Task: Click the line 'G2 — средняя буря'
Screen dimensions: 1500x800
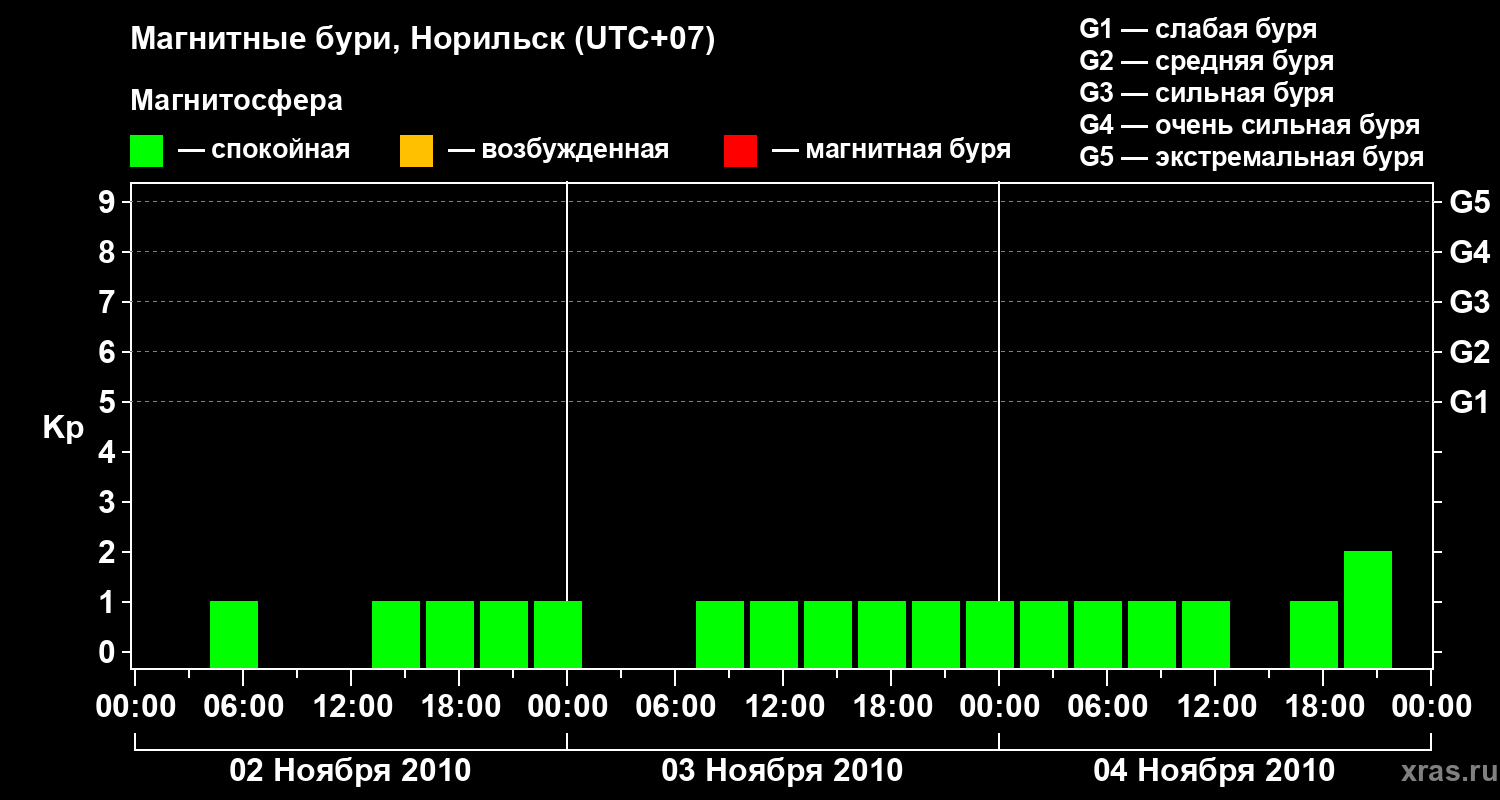Action: click(x=1206, y=61)
